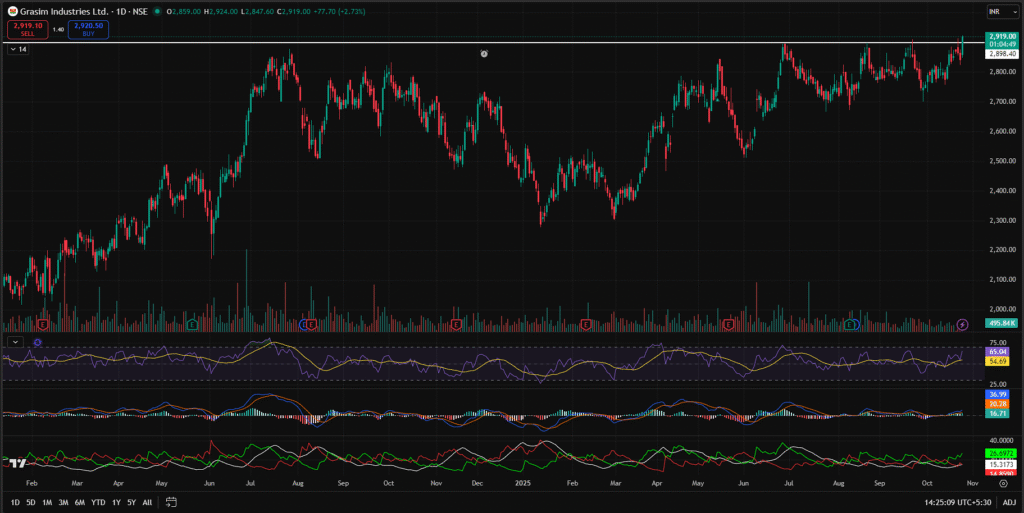Click the purple indicator icon in RSI pane

37,342
